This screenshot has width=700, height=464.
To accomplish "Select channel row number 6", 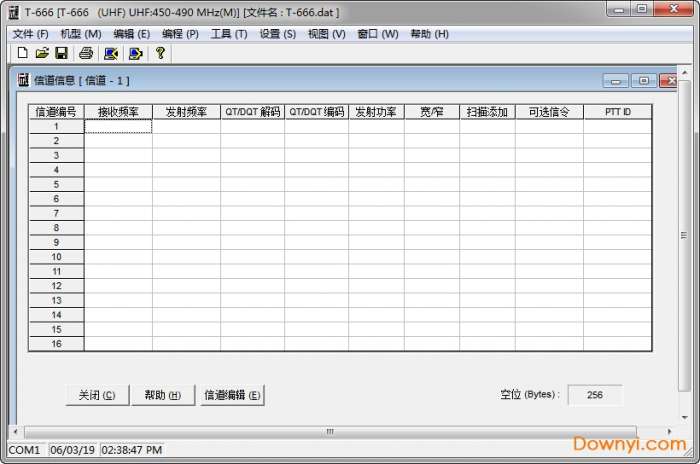I will pyautogui.click(x=56, y=199).
